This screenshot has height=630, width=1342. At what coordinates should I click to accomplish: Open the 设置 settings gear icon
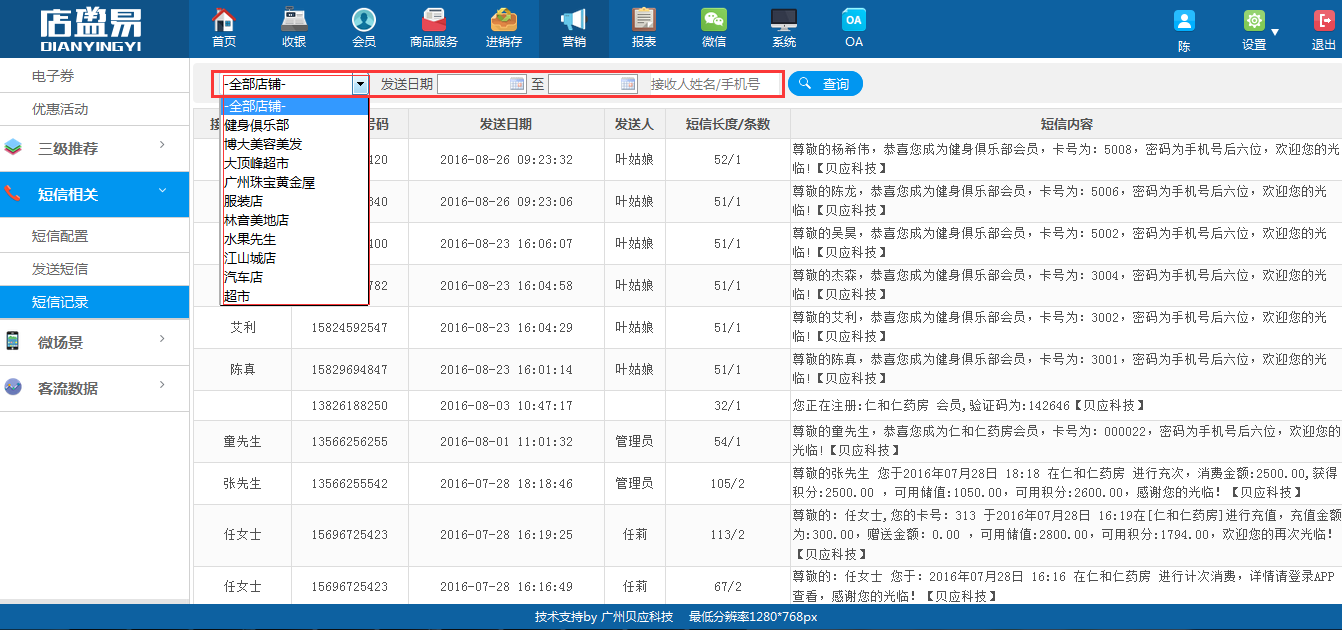coord(1253,21)
